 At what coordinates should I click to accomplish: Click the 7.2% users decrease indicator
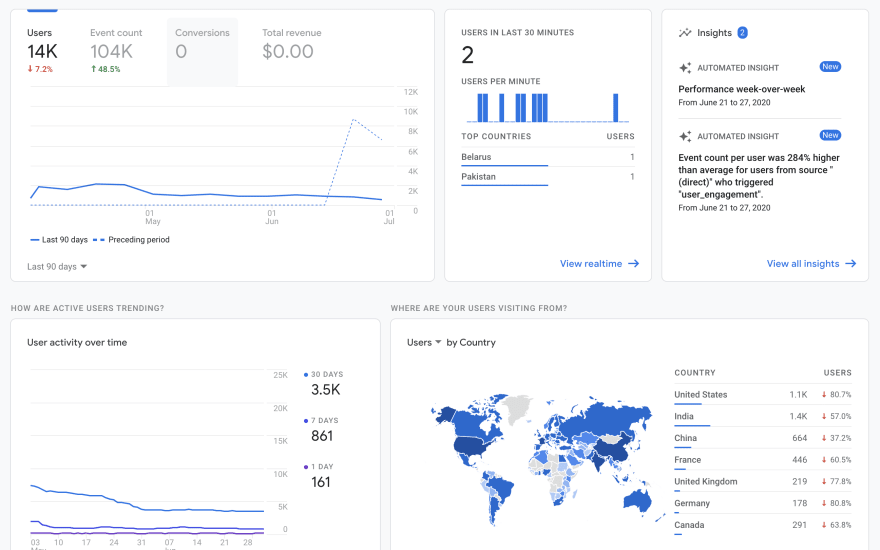tap(40, 69)
